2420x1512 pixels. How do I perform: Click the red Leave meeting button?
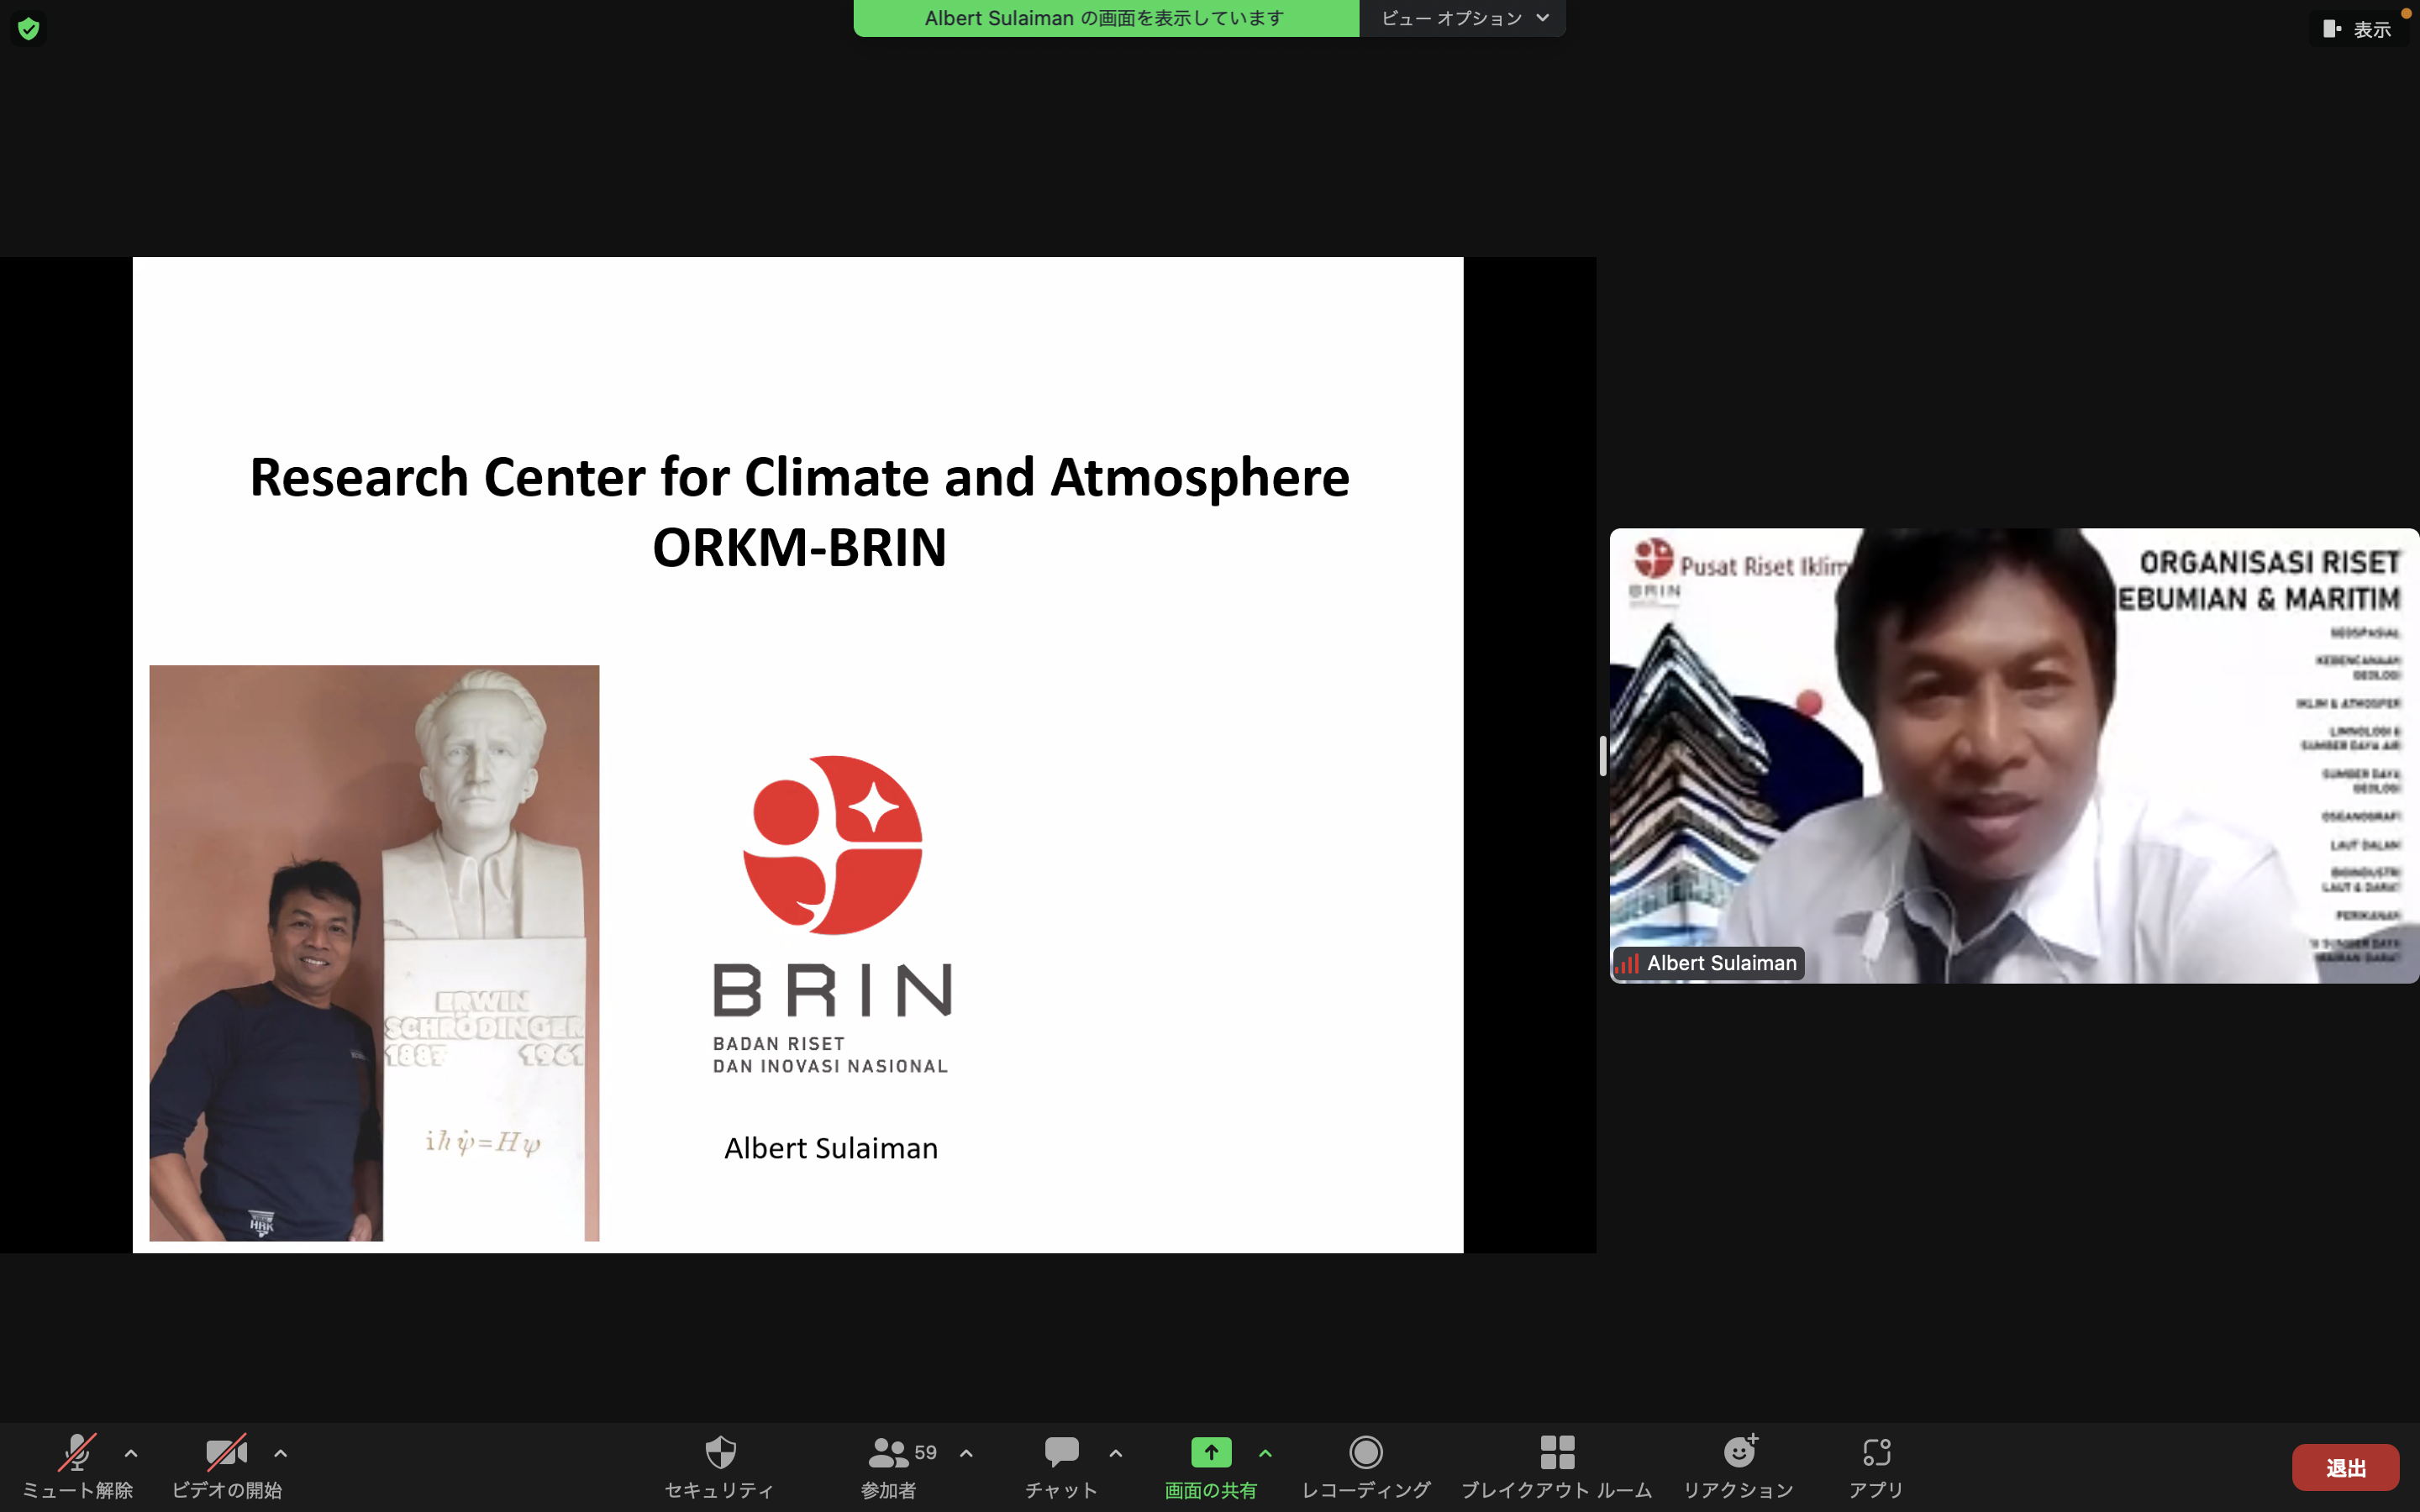[x=2345, y=1467]
